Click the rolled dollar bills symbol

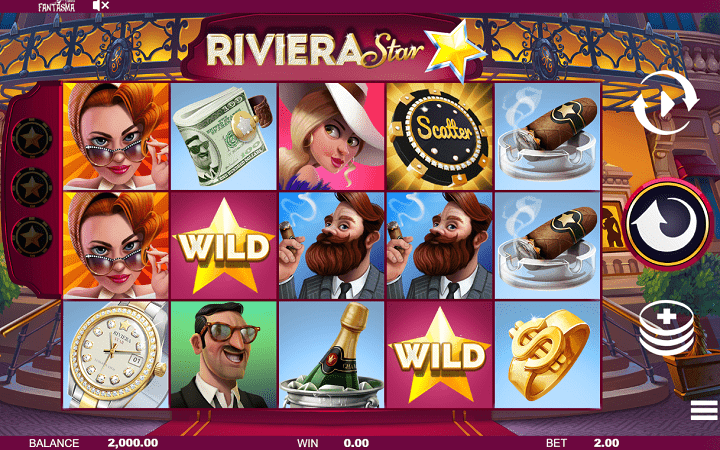coord(224,136)
